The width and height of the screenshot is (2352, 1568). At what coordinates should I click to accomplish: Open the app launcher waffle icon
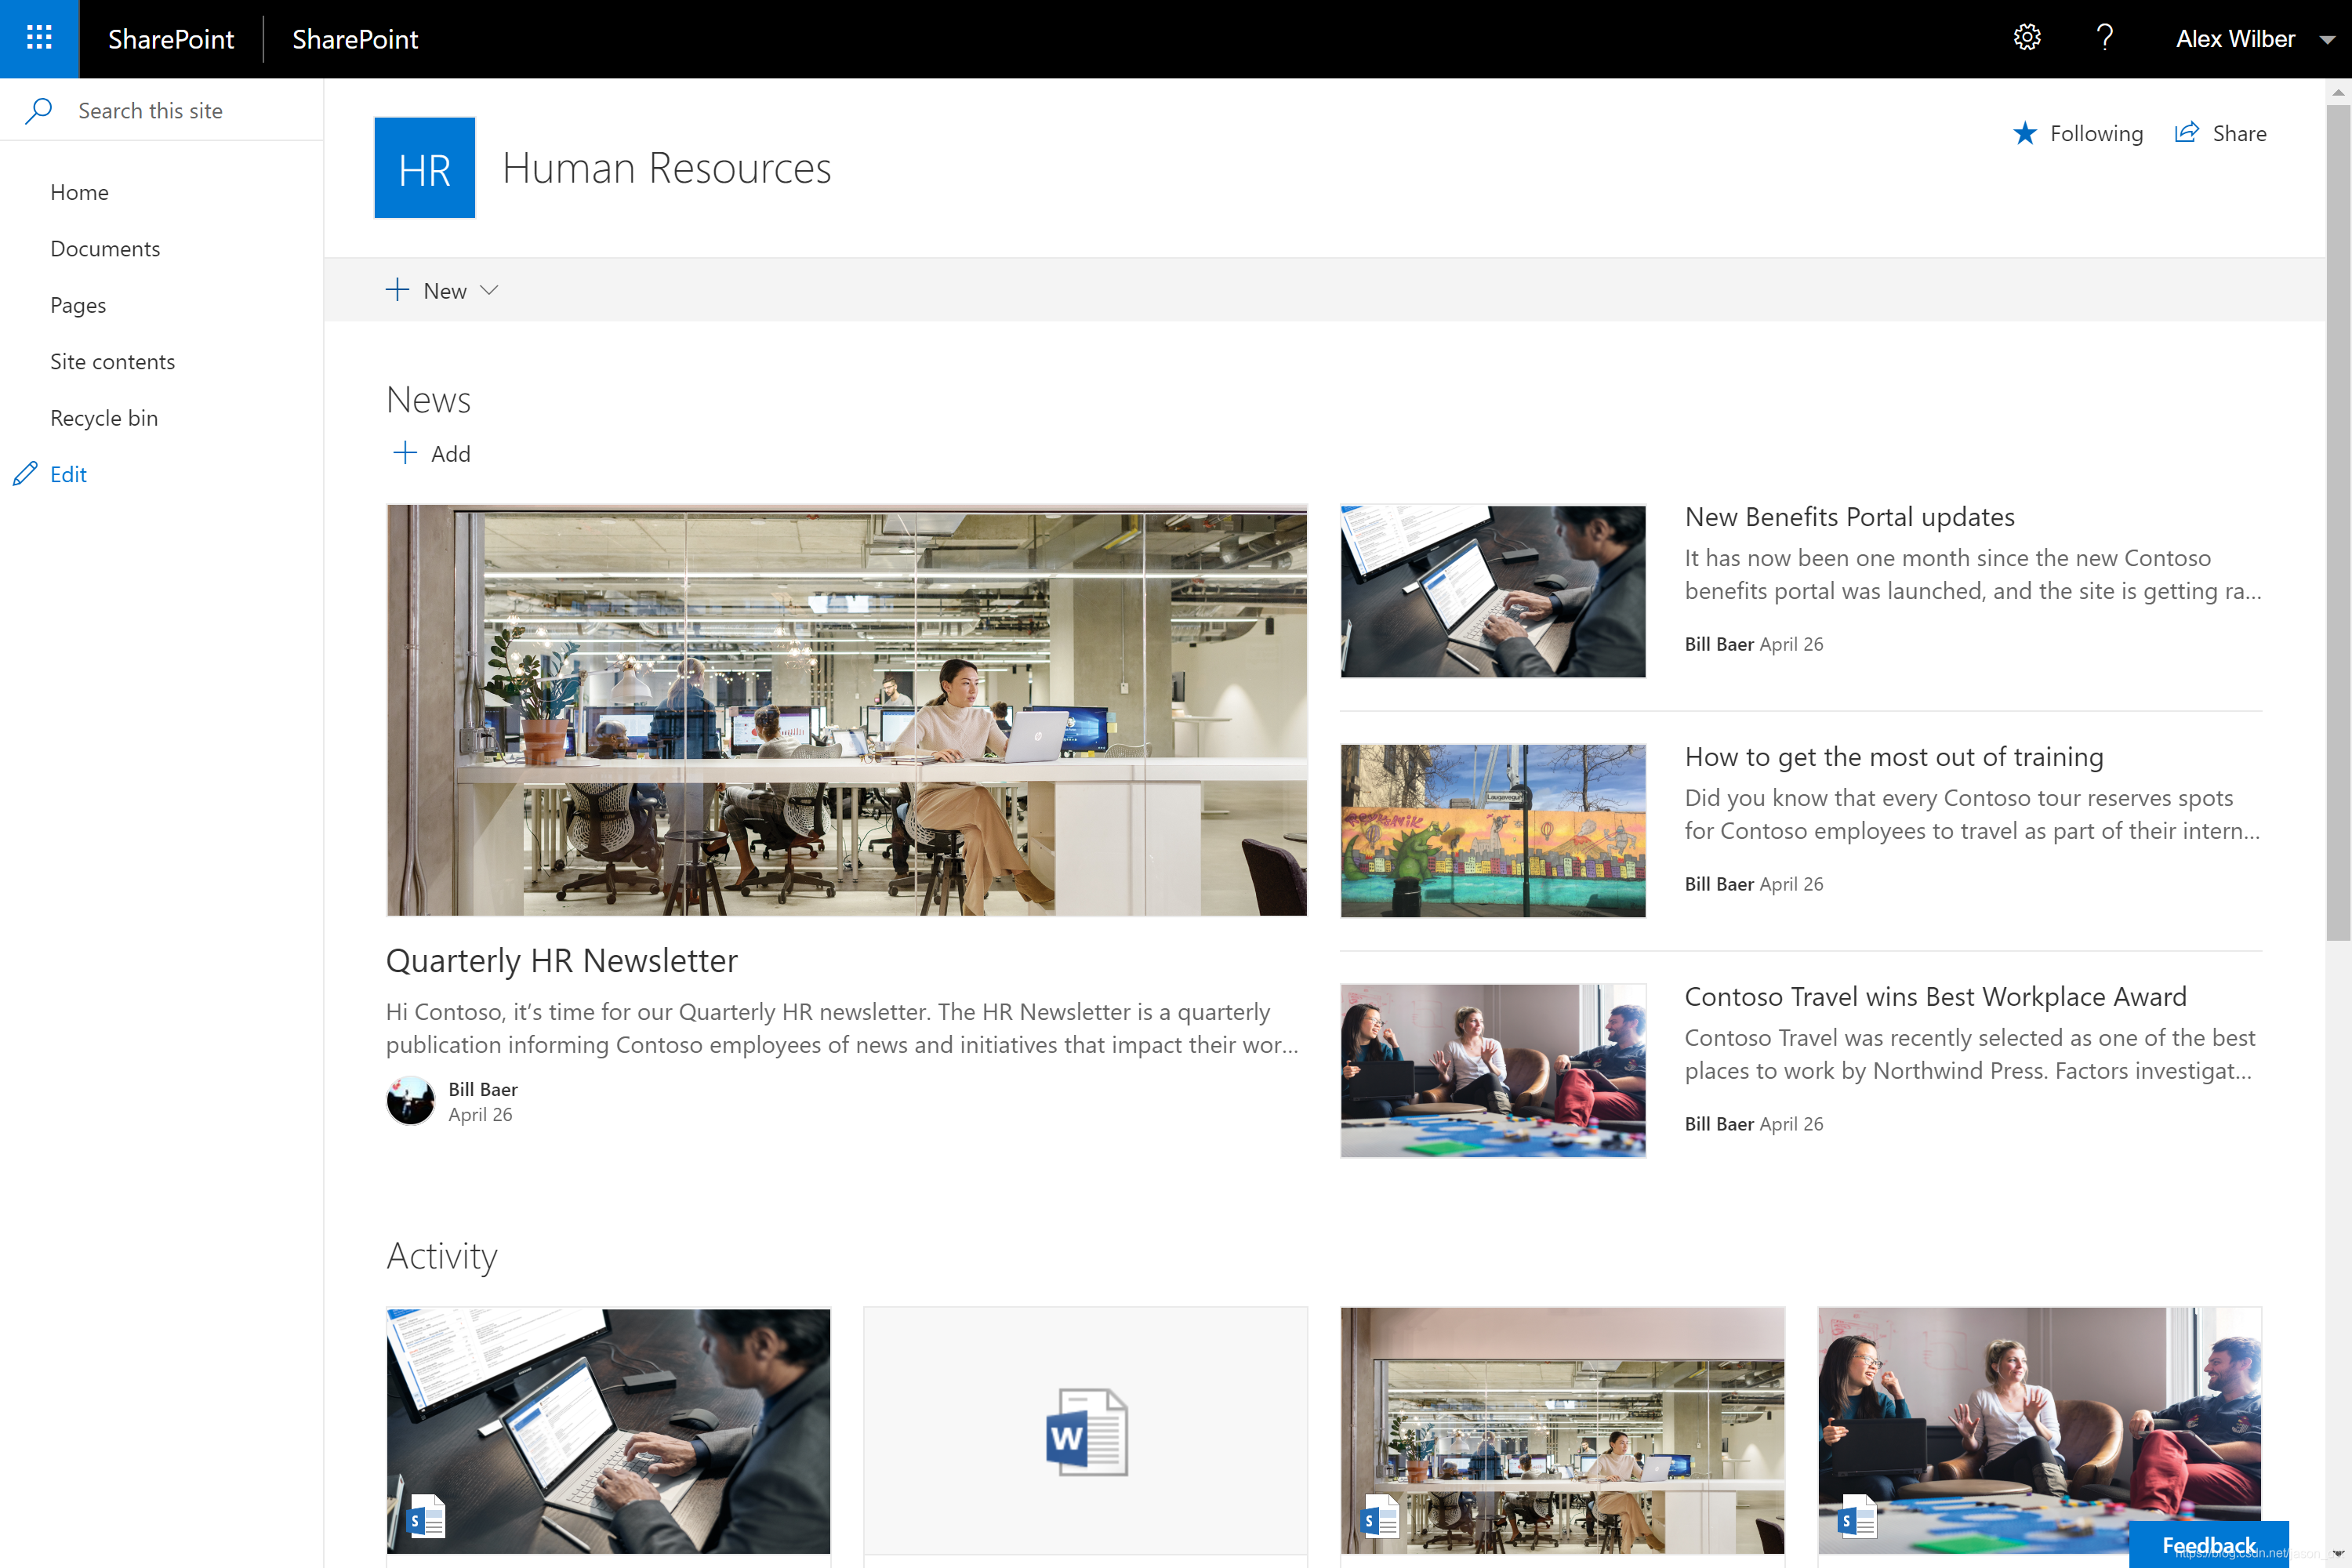click(x=39, y=38)
